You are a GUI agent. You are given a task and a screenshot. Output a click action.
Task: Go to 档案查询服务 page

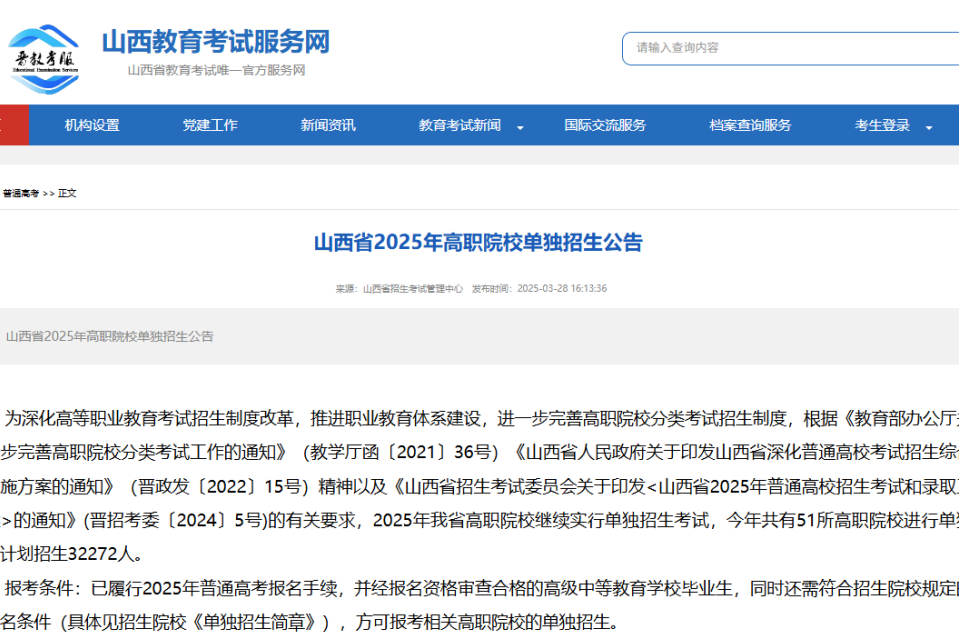pos(750,125)
